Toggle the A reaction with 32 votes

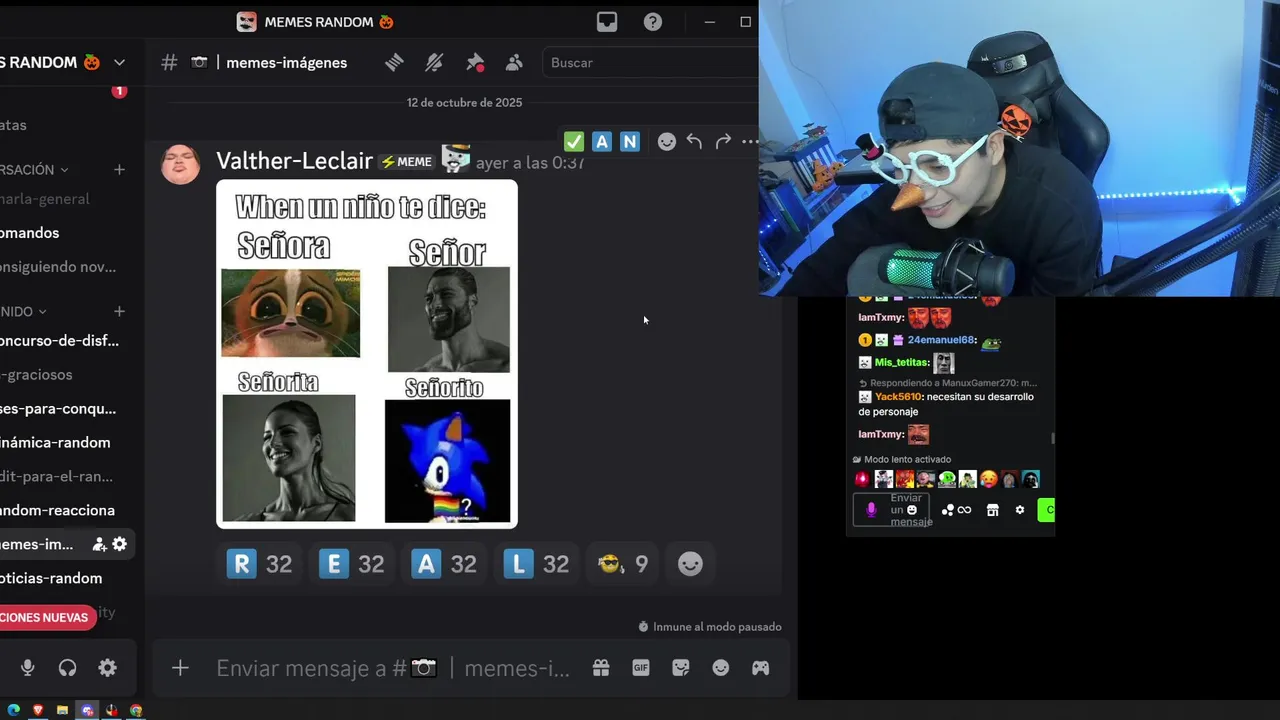coord(444,564)
